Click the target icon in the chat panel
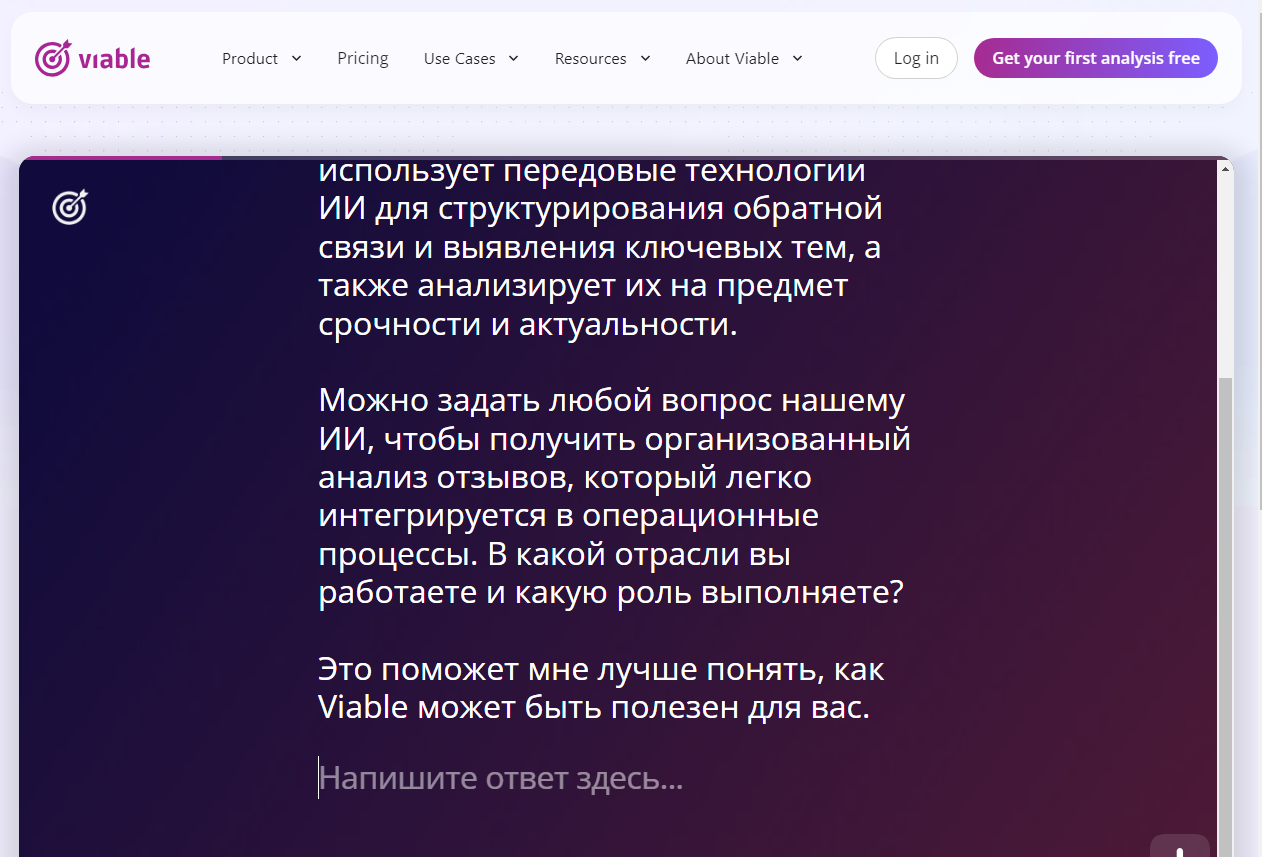The height and width of the screenshot is (857, 1262). point(70,207)
